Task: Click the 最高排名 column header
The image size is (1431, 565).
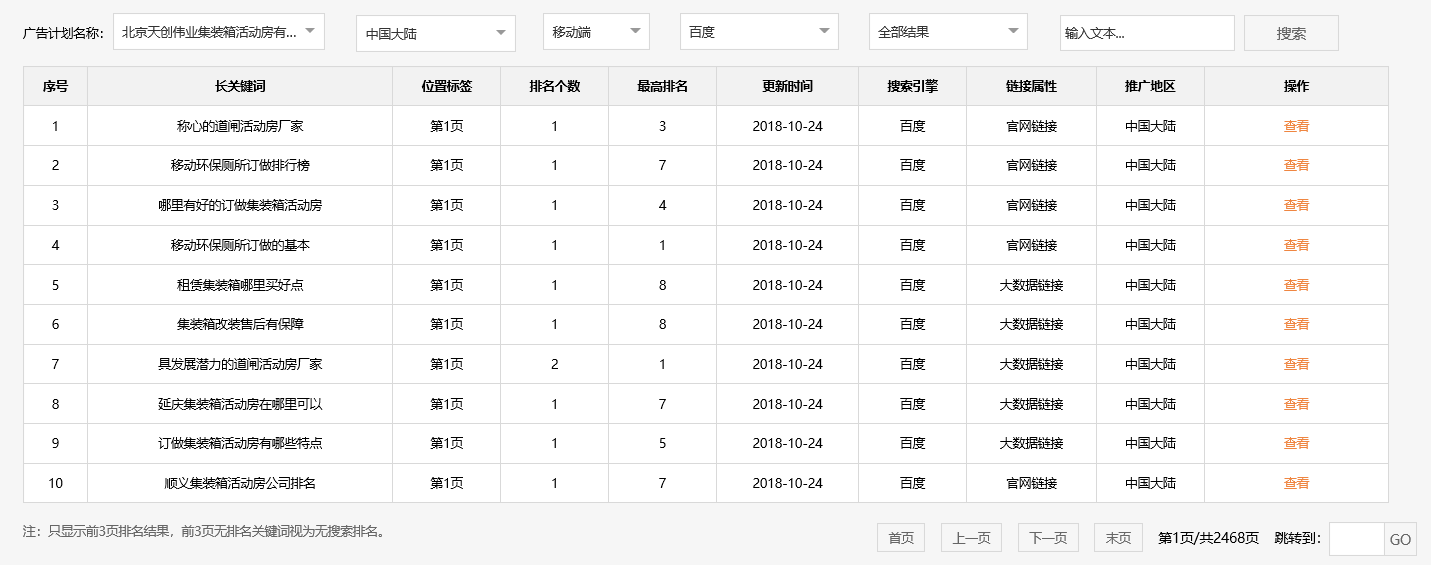Action: pos(662,86)
